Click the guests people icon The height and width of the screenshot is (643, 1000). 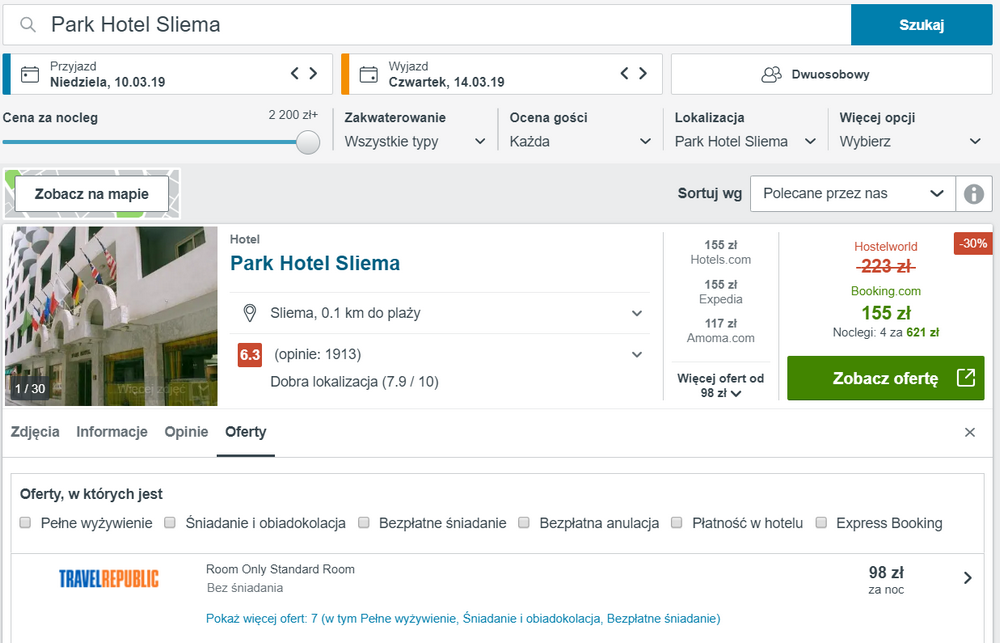point(771,75)
